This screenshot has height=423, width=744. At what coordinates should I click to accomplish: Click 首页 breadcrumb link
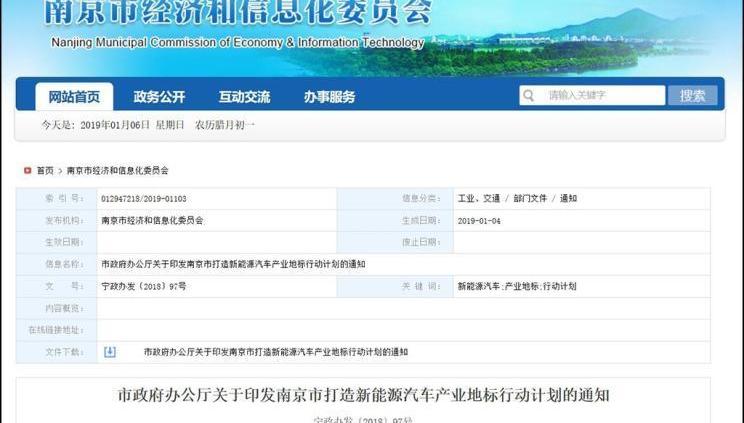[x=45, y=171]
